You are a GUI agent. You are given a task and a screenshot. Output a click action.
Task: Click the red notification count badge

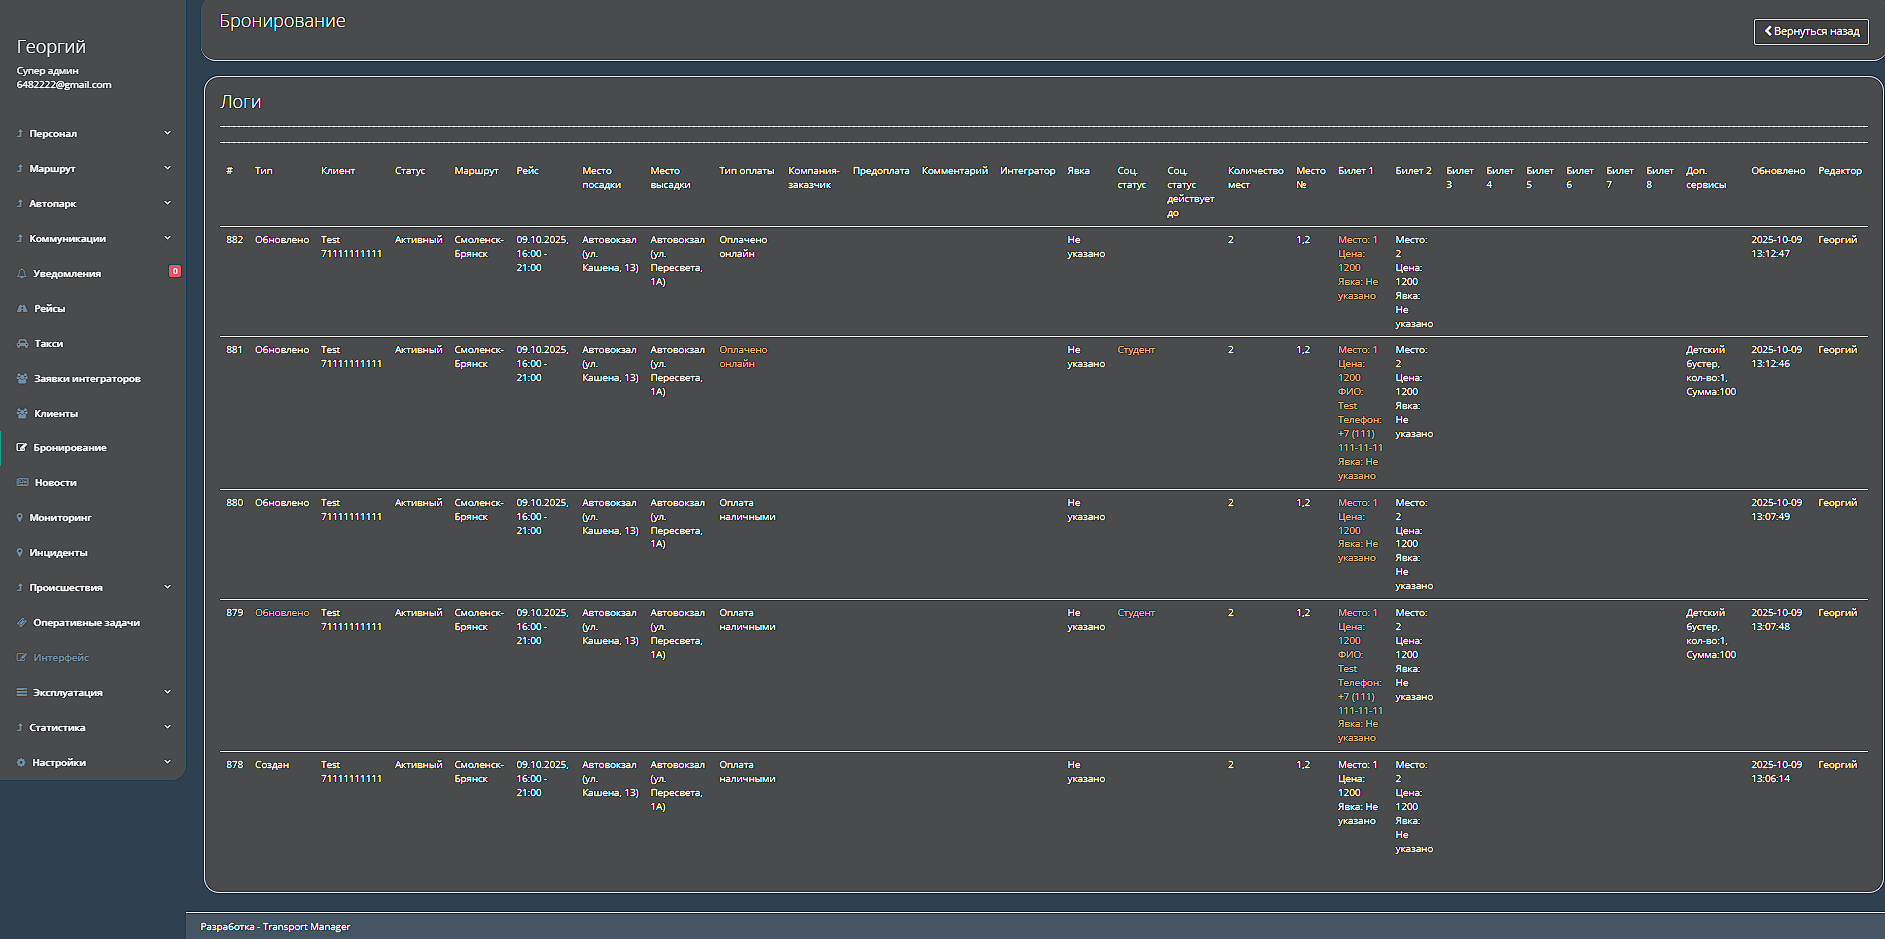[x=175, y=271]
